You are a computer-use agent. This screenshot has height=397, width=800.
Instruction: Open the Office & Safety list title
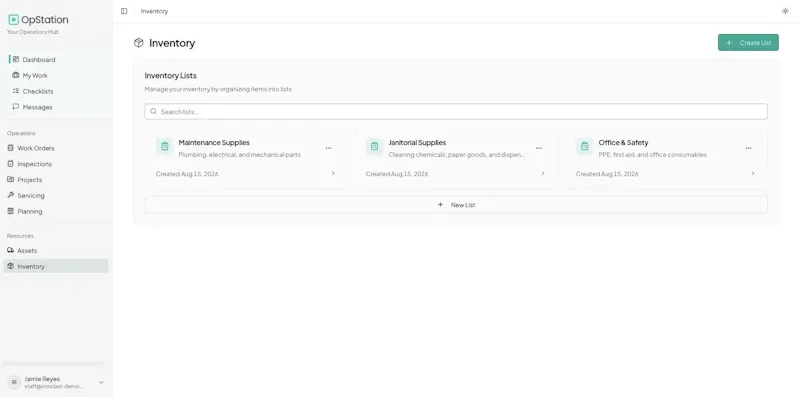click(x=623, y=142)
